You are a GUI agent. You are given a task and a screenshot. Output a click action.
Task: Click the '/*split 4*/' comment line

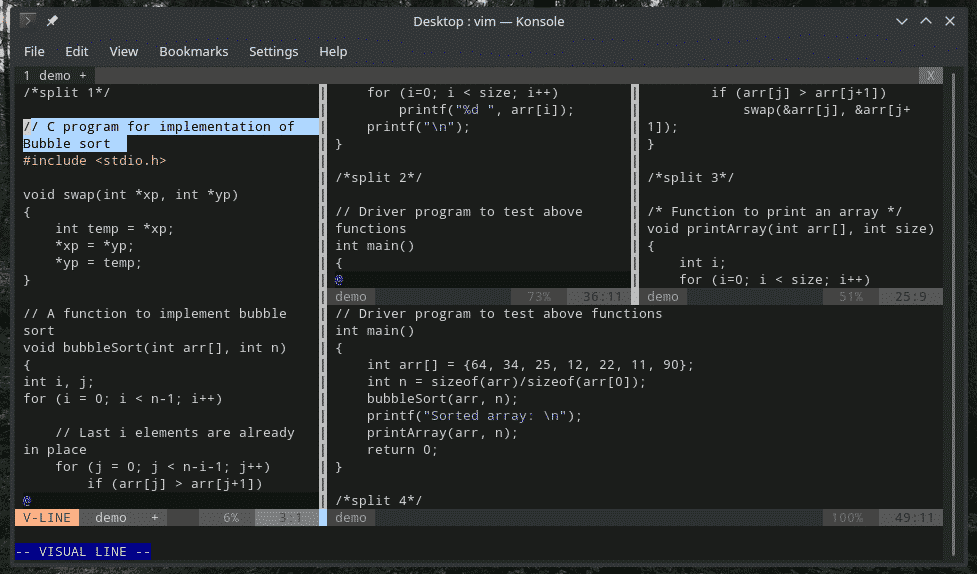[379, 500]
